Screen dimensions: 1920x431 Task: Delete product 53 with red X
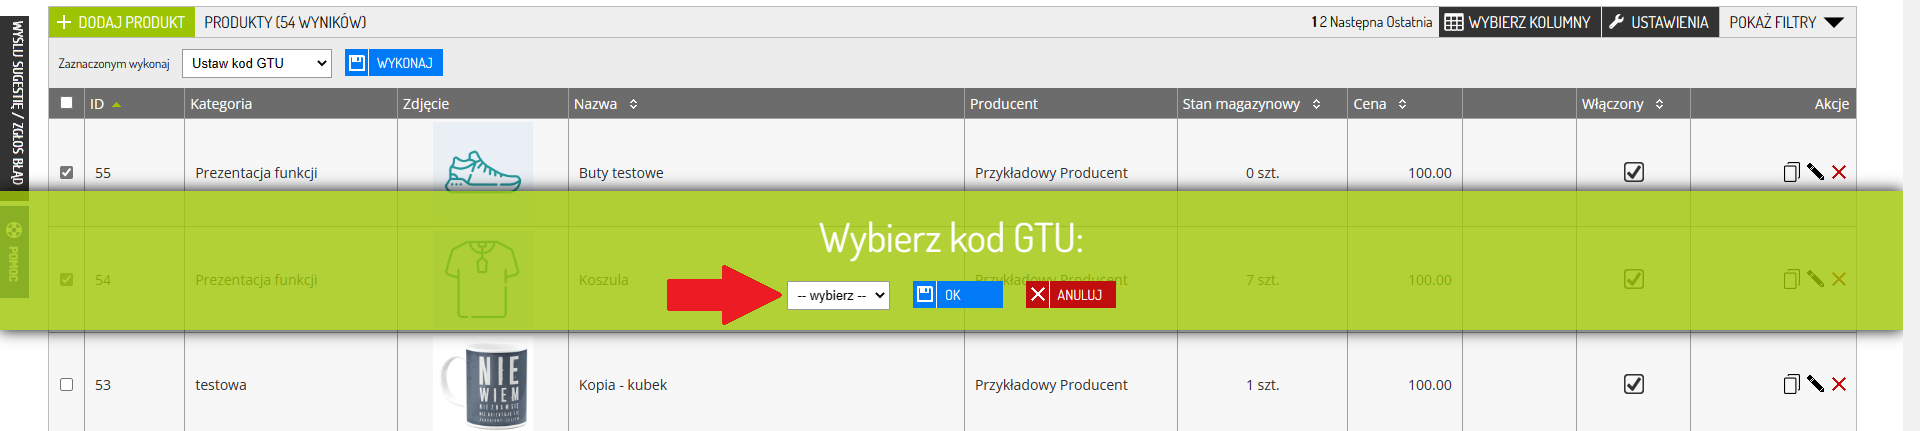pyautogui.click(x=1838, y=384)
